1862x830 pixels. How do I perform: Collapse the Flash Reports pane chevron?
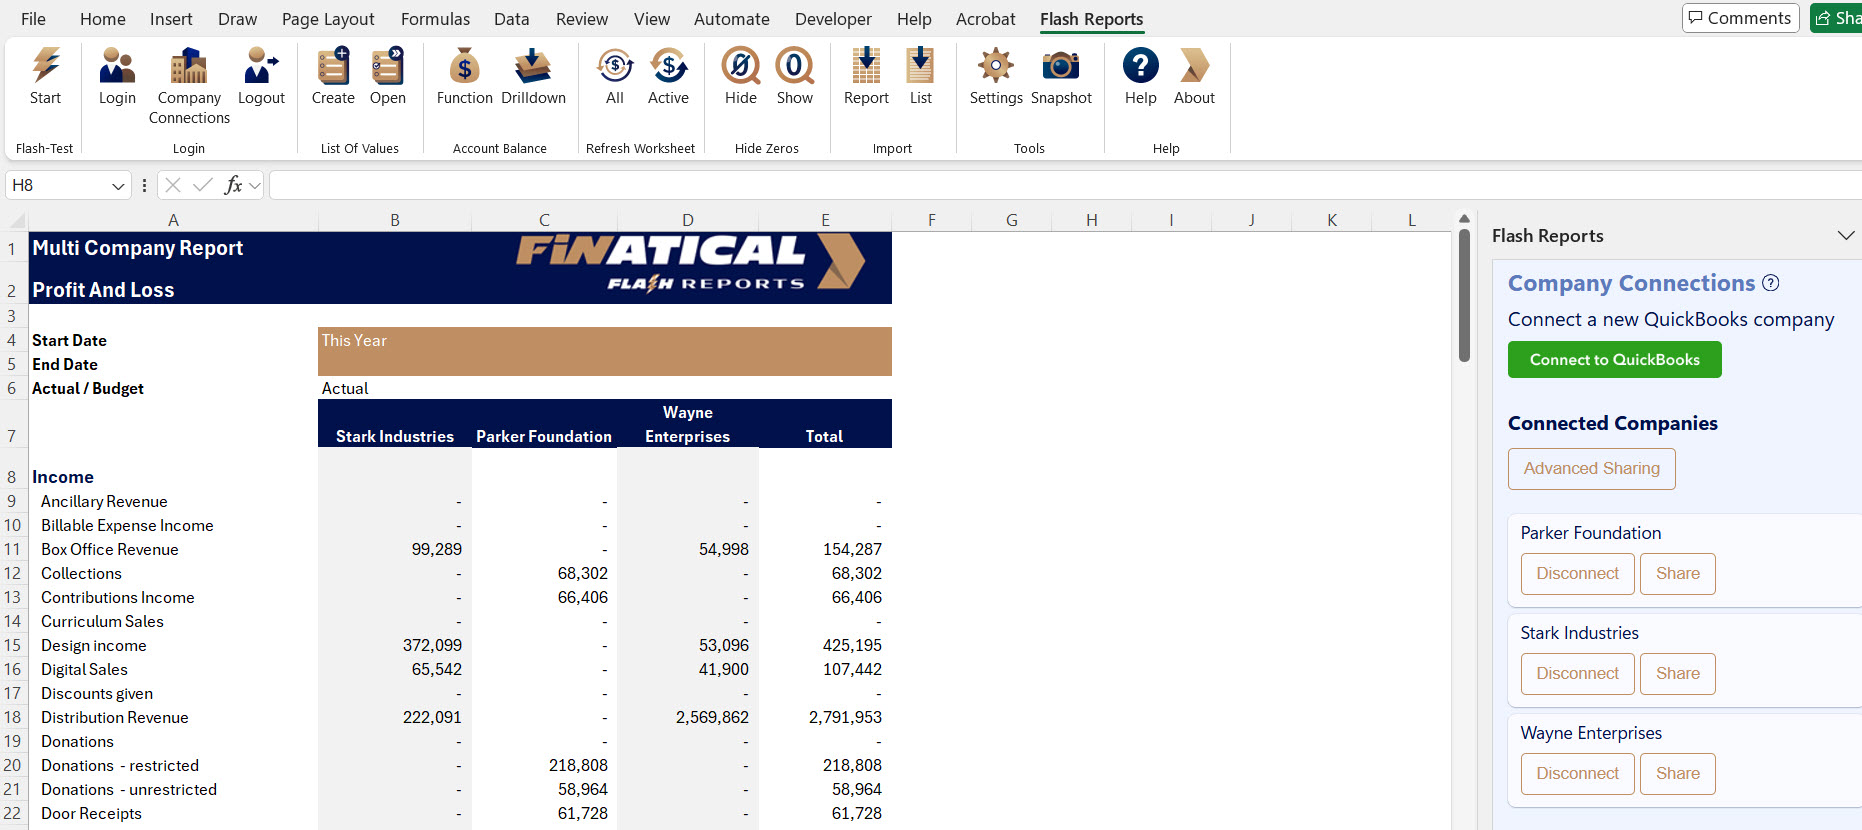click(1846, 236)
